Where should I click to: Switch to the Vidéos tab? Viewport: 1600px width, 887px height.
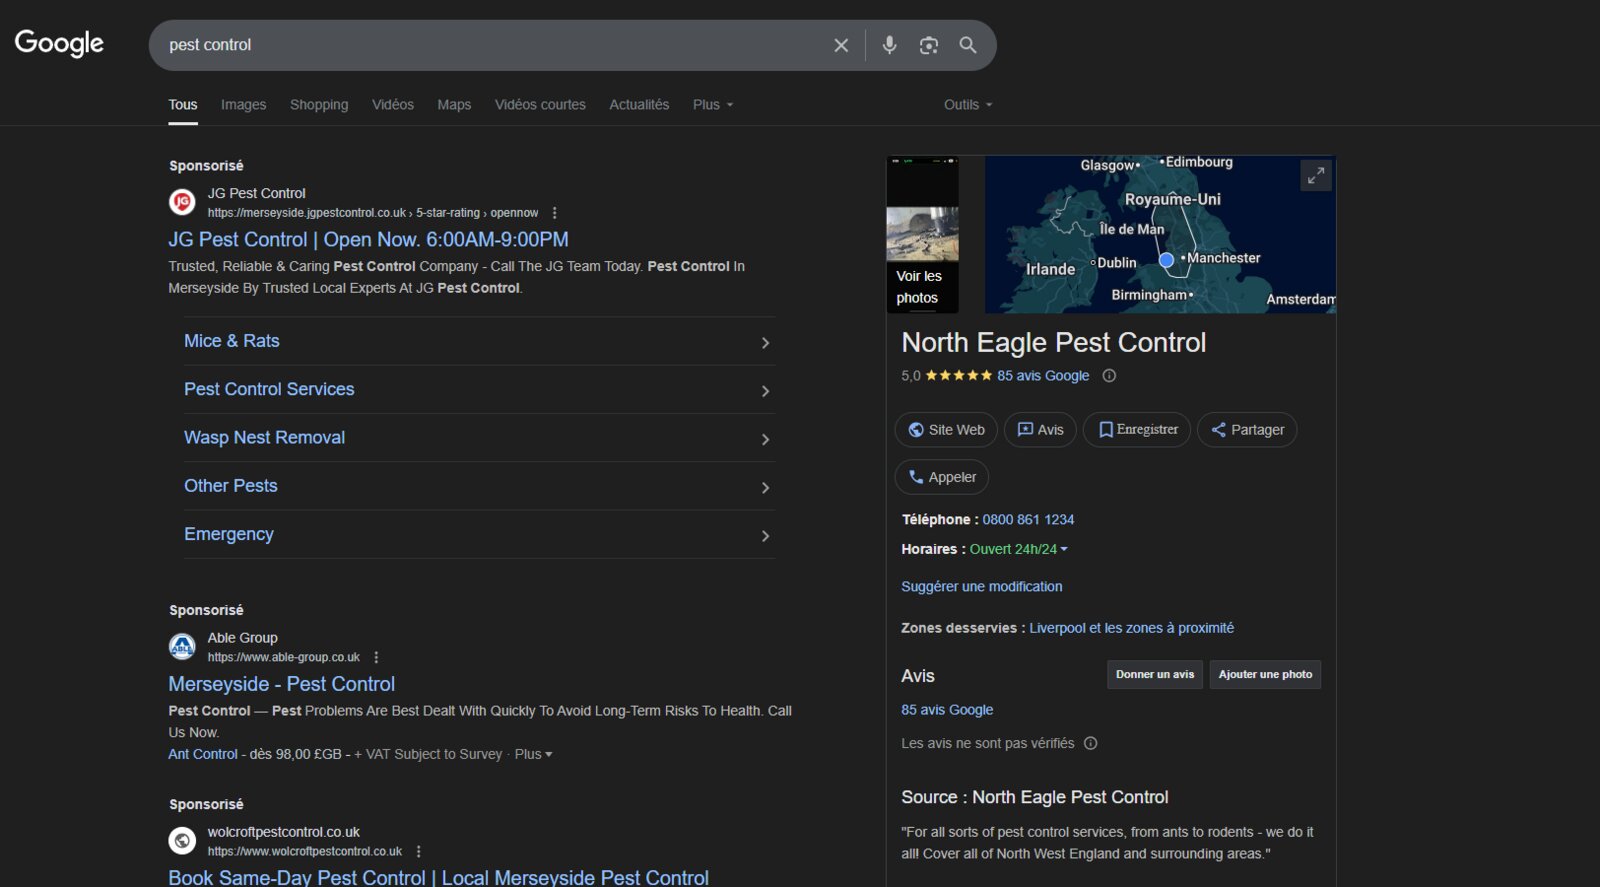click(x=393, y=105)
